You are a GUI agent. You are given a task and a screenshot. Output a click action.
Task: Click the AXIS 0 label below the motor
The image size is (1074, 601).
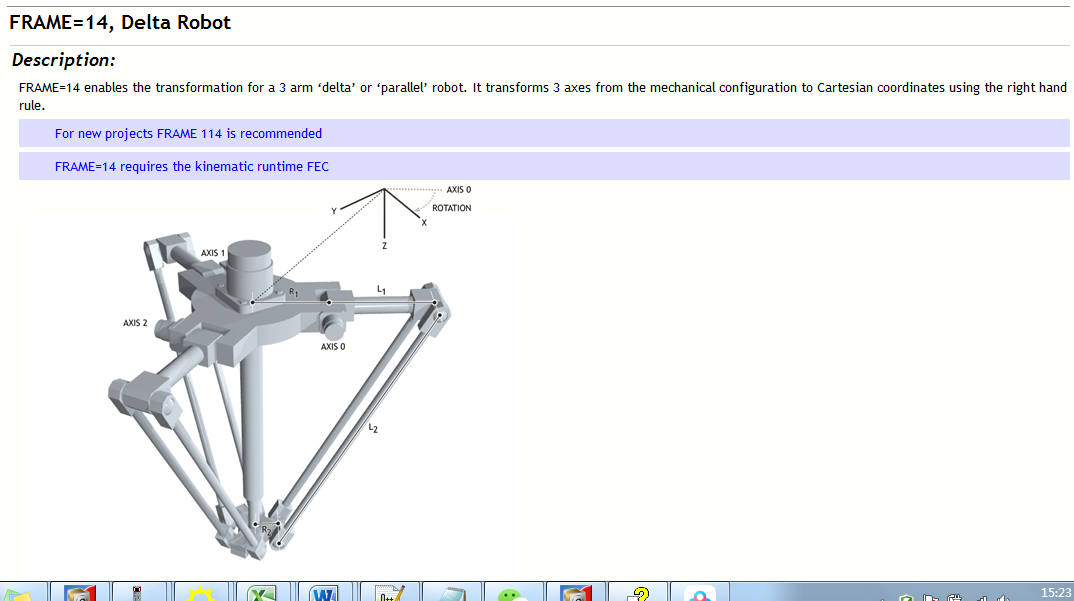(x=333, y=347)
